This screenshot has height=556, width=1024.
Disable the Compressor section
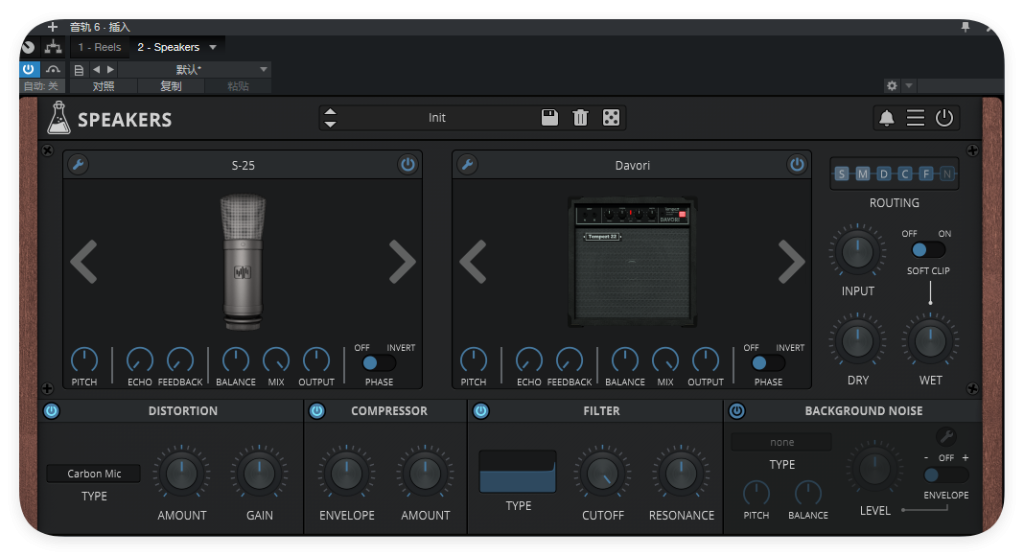pyautogui.click(x=317, y=411)
